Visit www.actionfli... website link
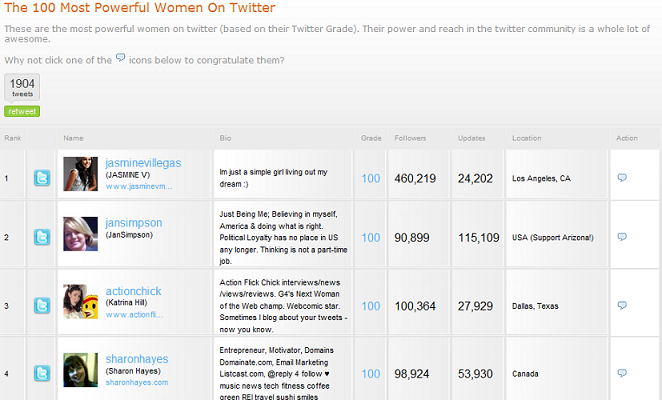 (x=134, y=315)
